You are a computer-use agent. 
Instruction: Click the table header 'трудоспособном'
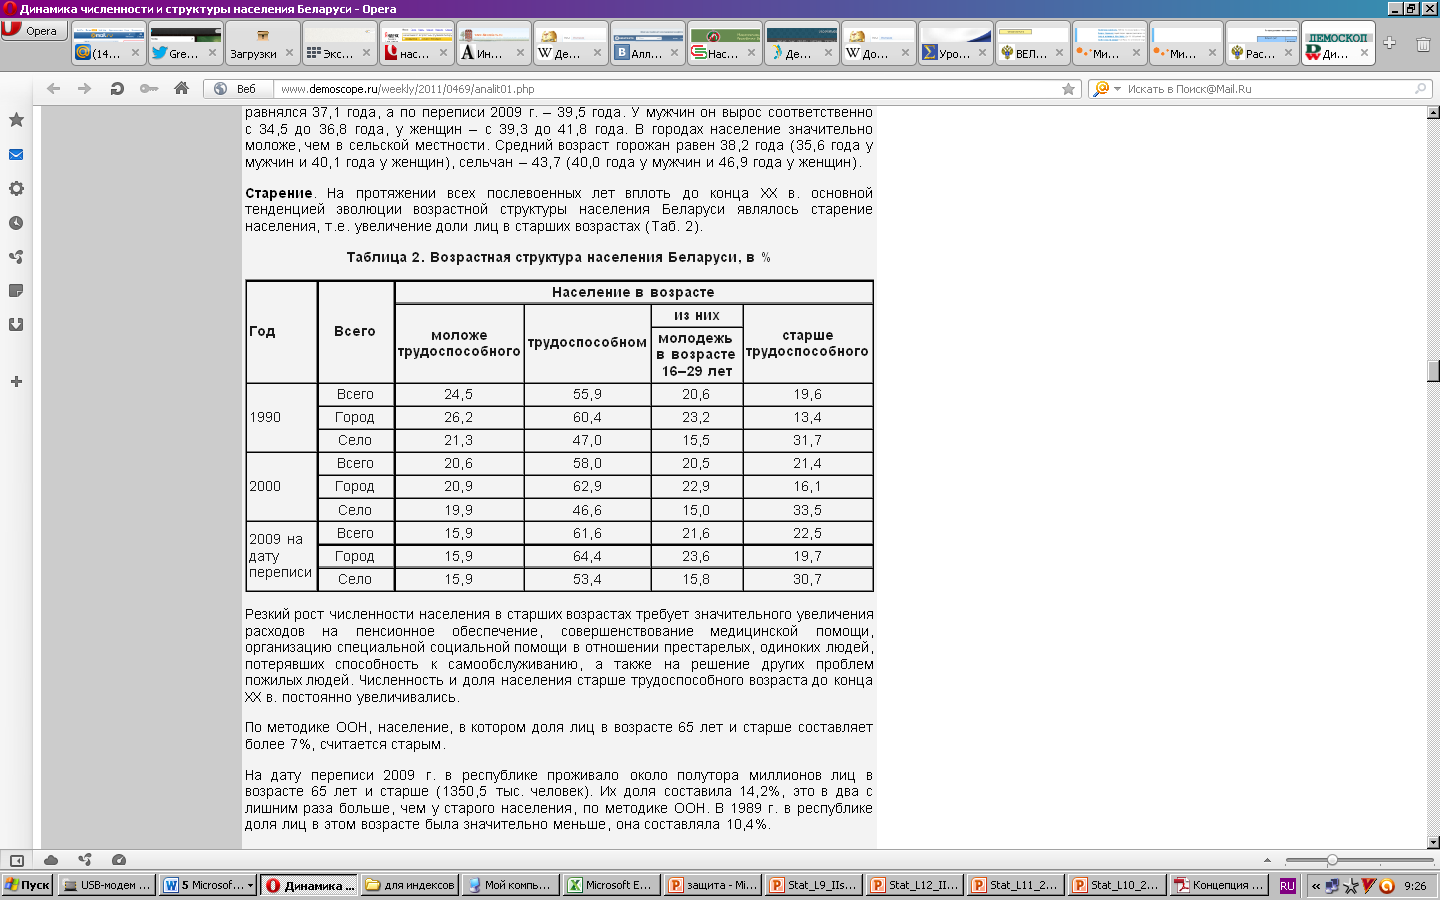point(587,342)
